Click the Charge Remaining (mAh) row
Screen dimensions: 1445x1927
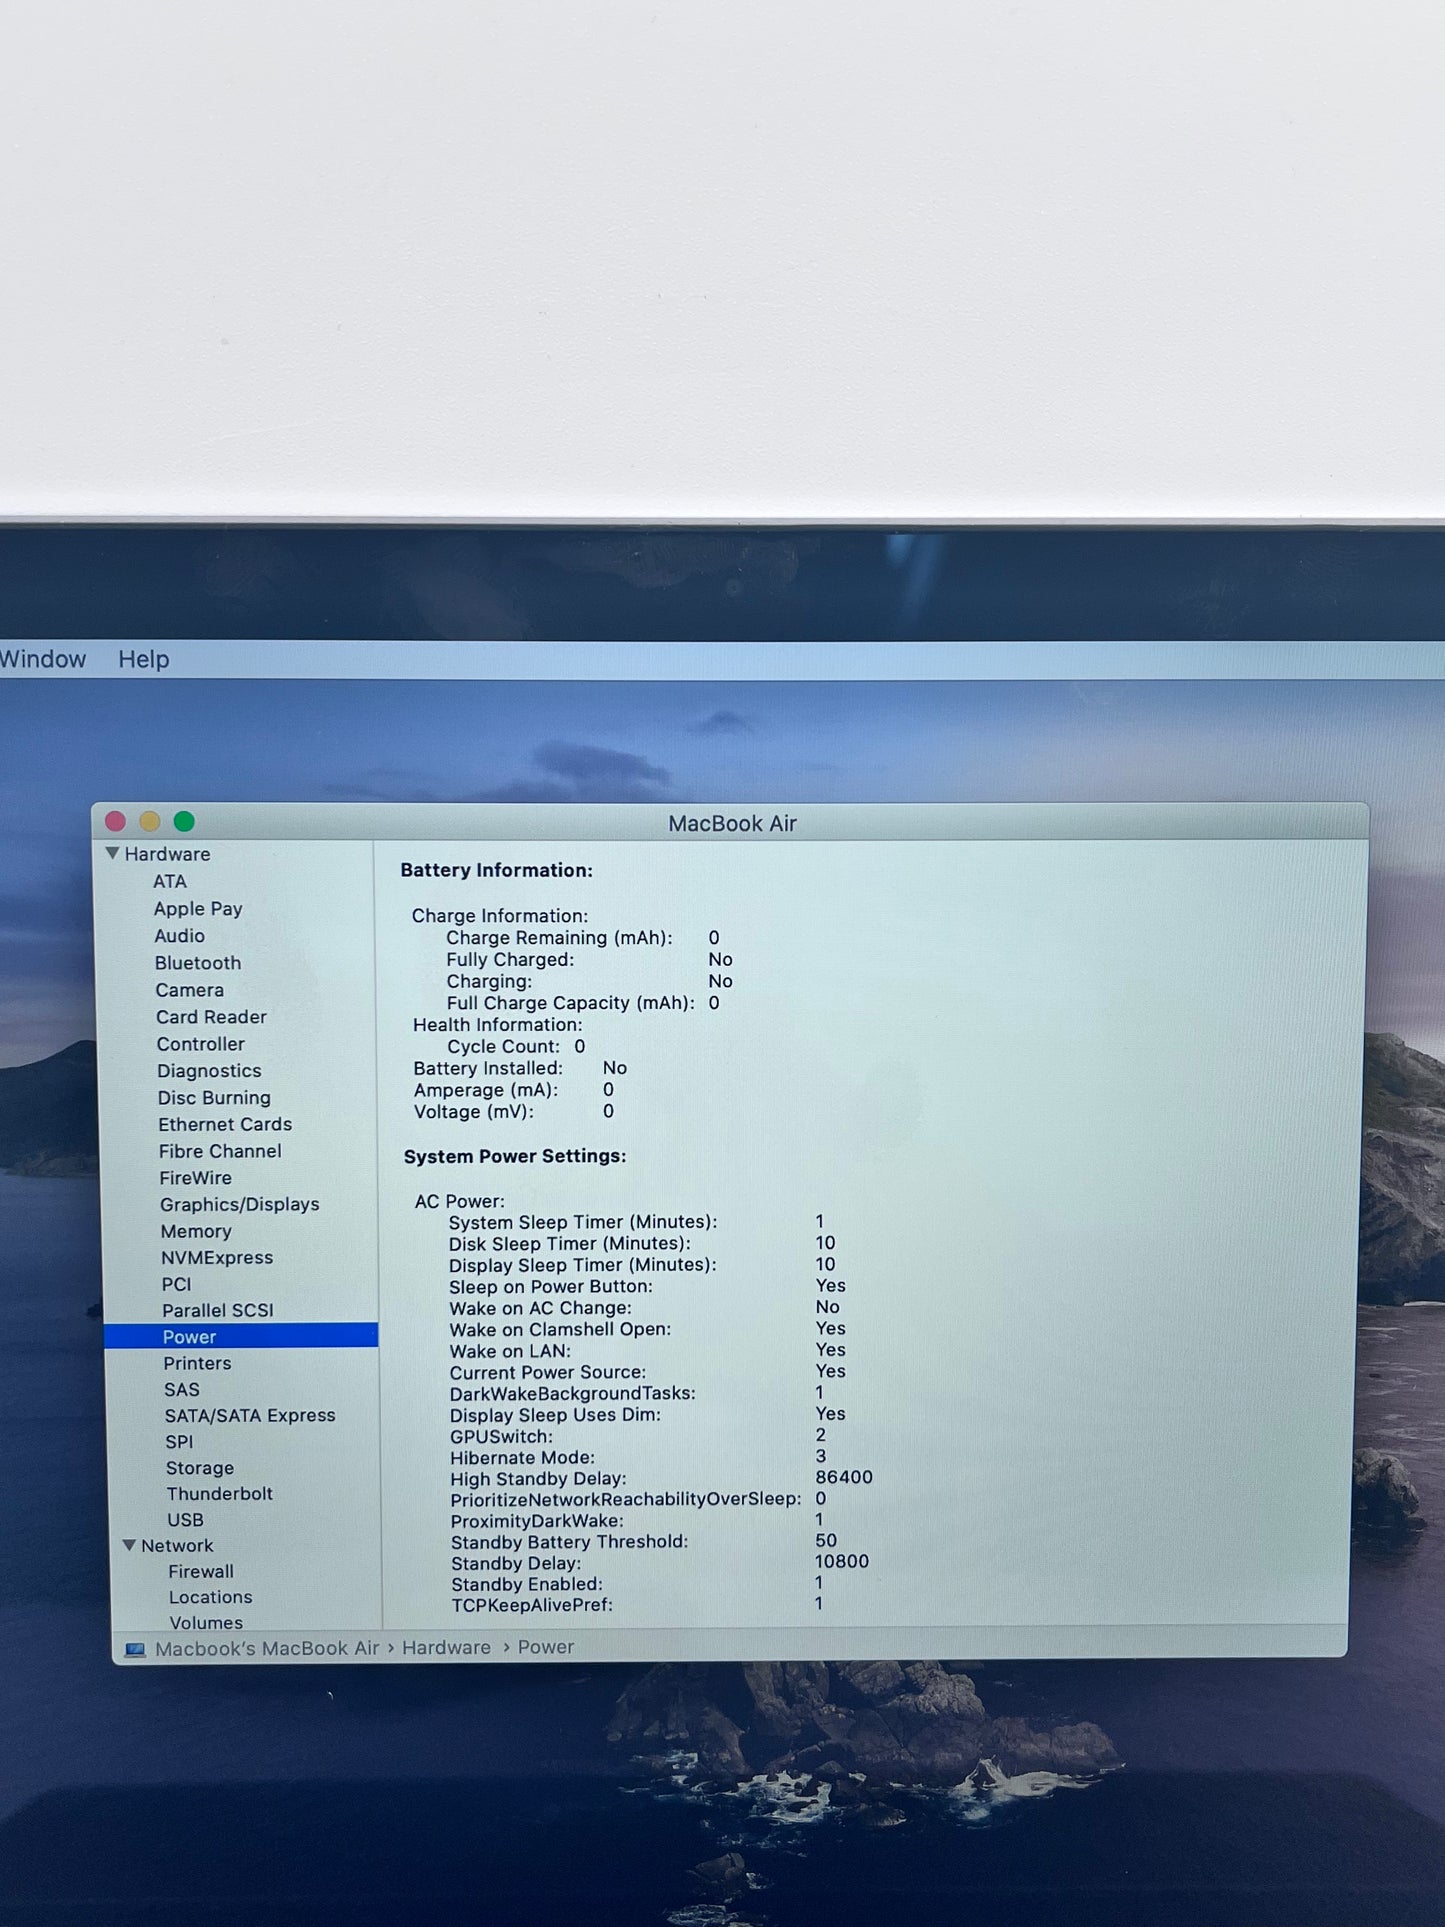[x=583, y=938]
